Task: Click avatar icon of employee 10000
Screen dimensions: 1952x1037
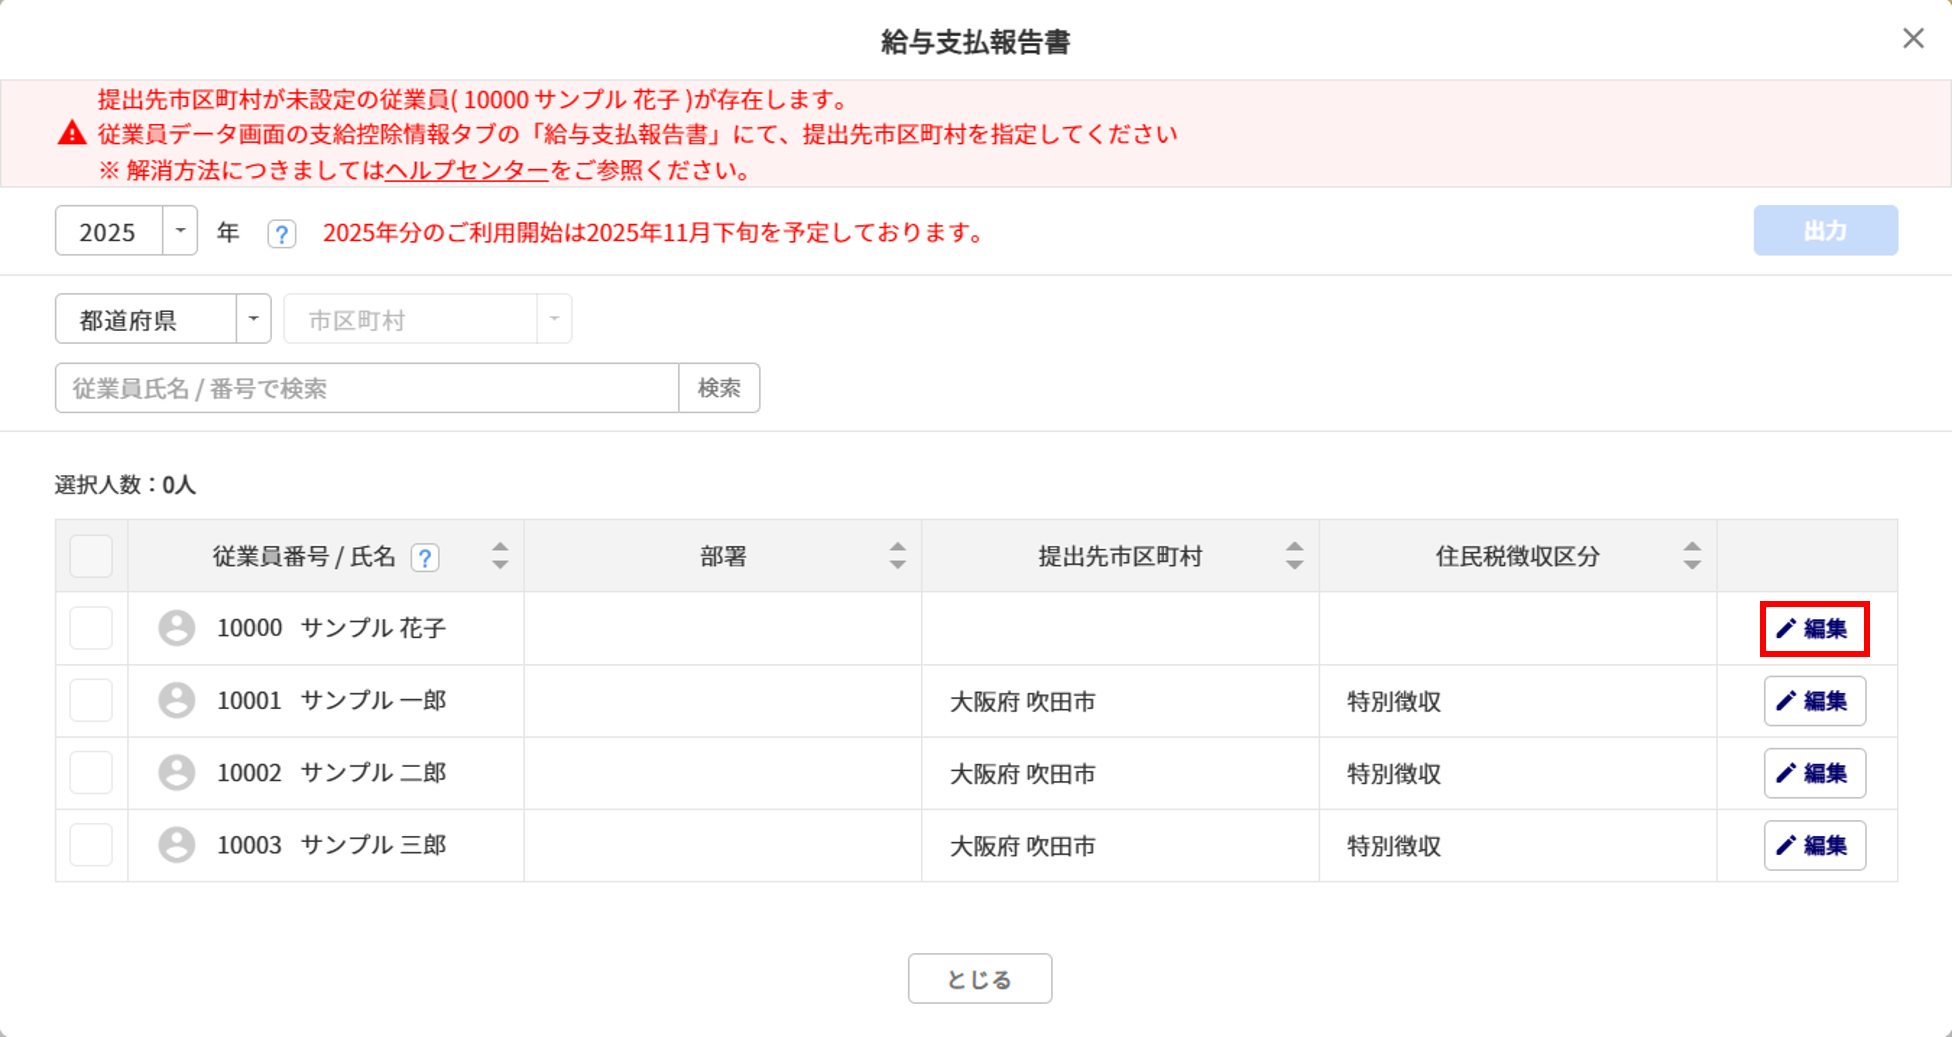Action: (177, 628)
